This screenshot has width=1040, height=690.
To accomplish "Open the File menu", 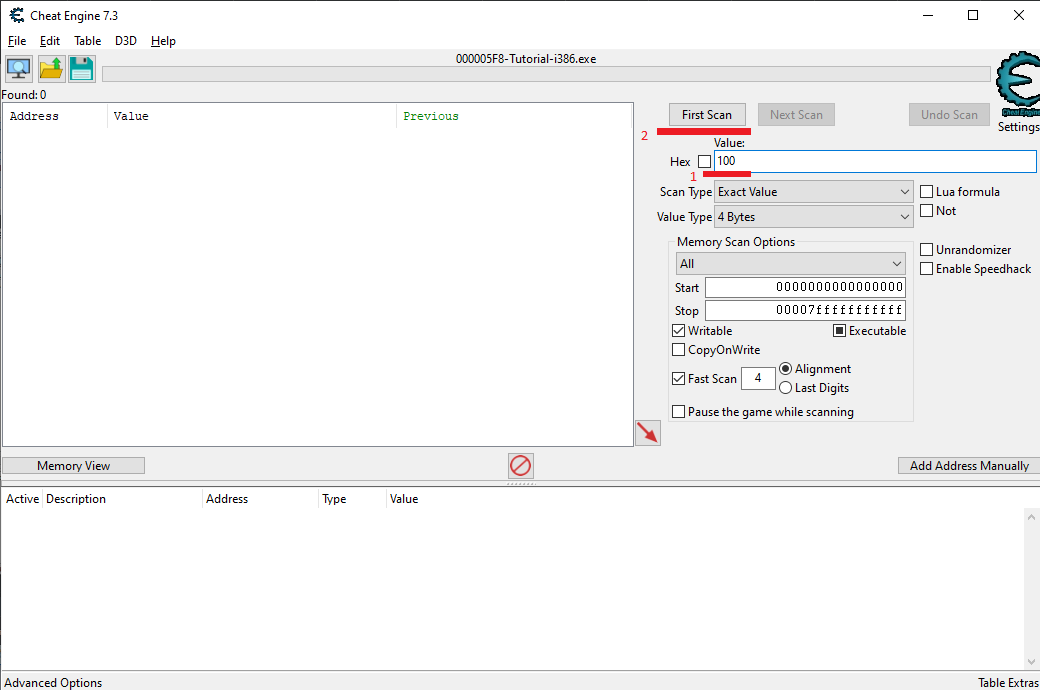I will [17, 41].
